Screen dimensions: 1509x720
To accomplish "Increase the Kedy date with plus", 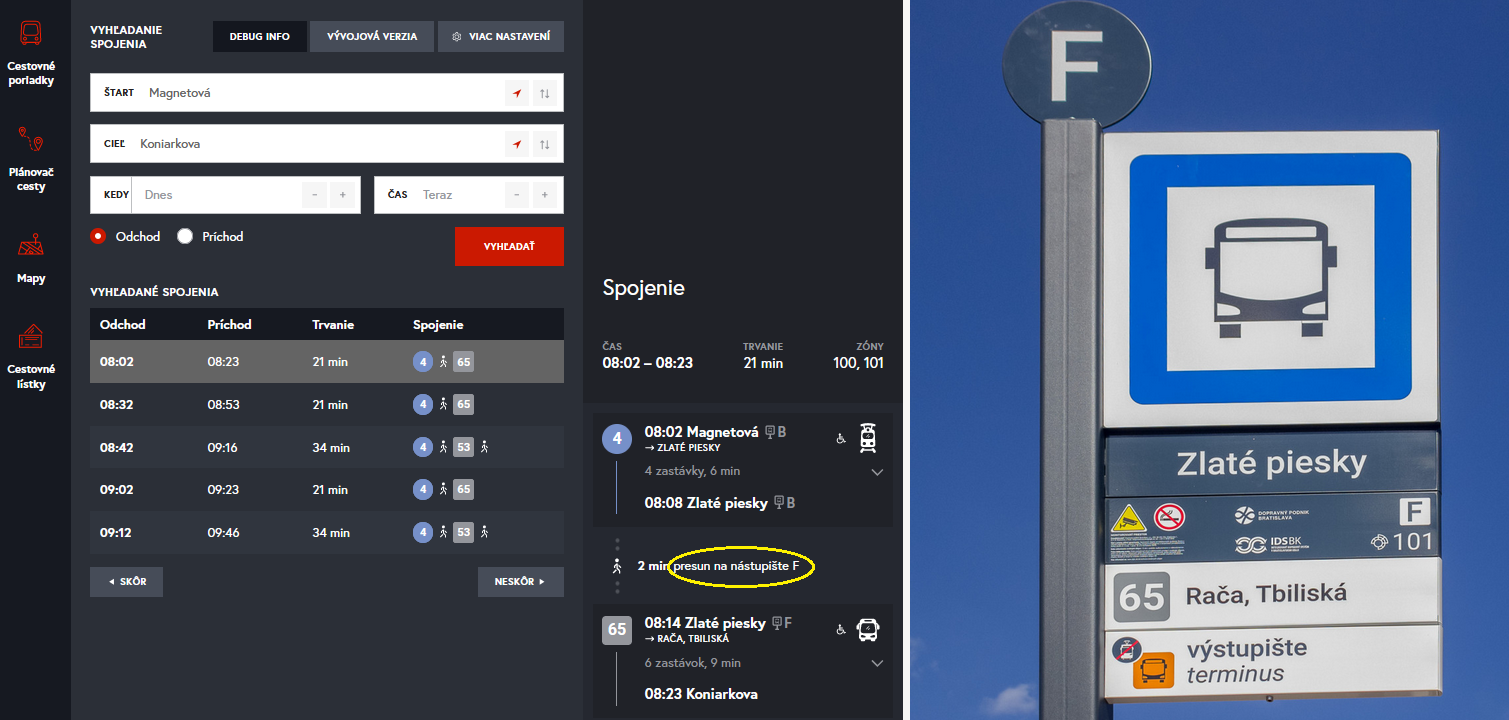I will click(343, 195).
